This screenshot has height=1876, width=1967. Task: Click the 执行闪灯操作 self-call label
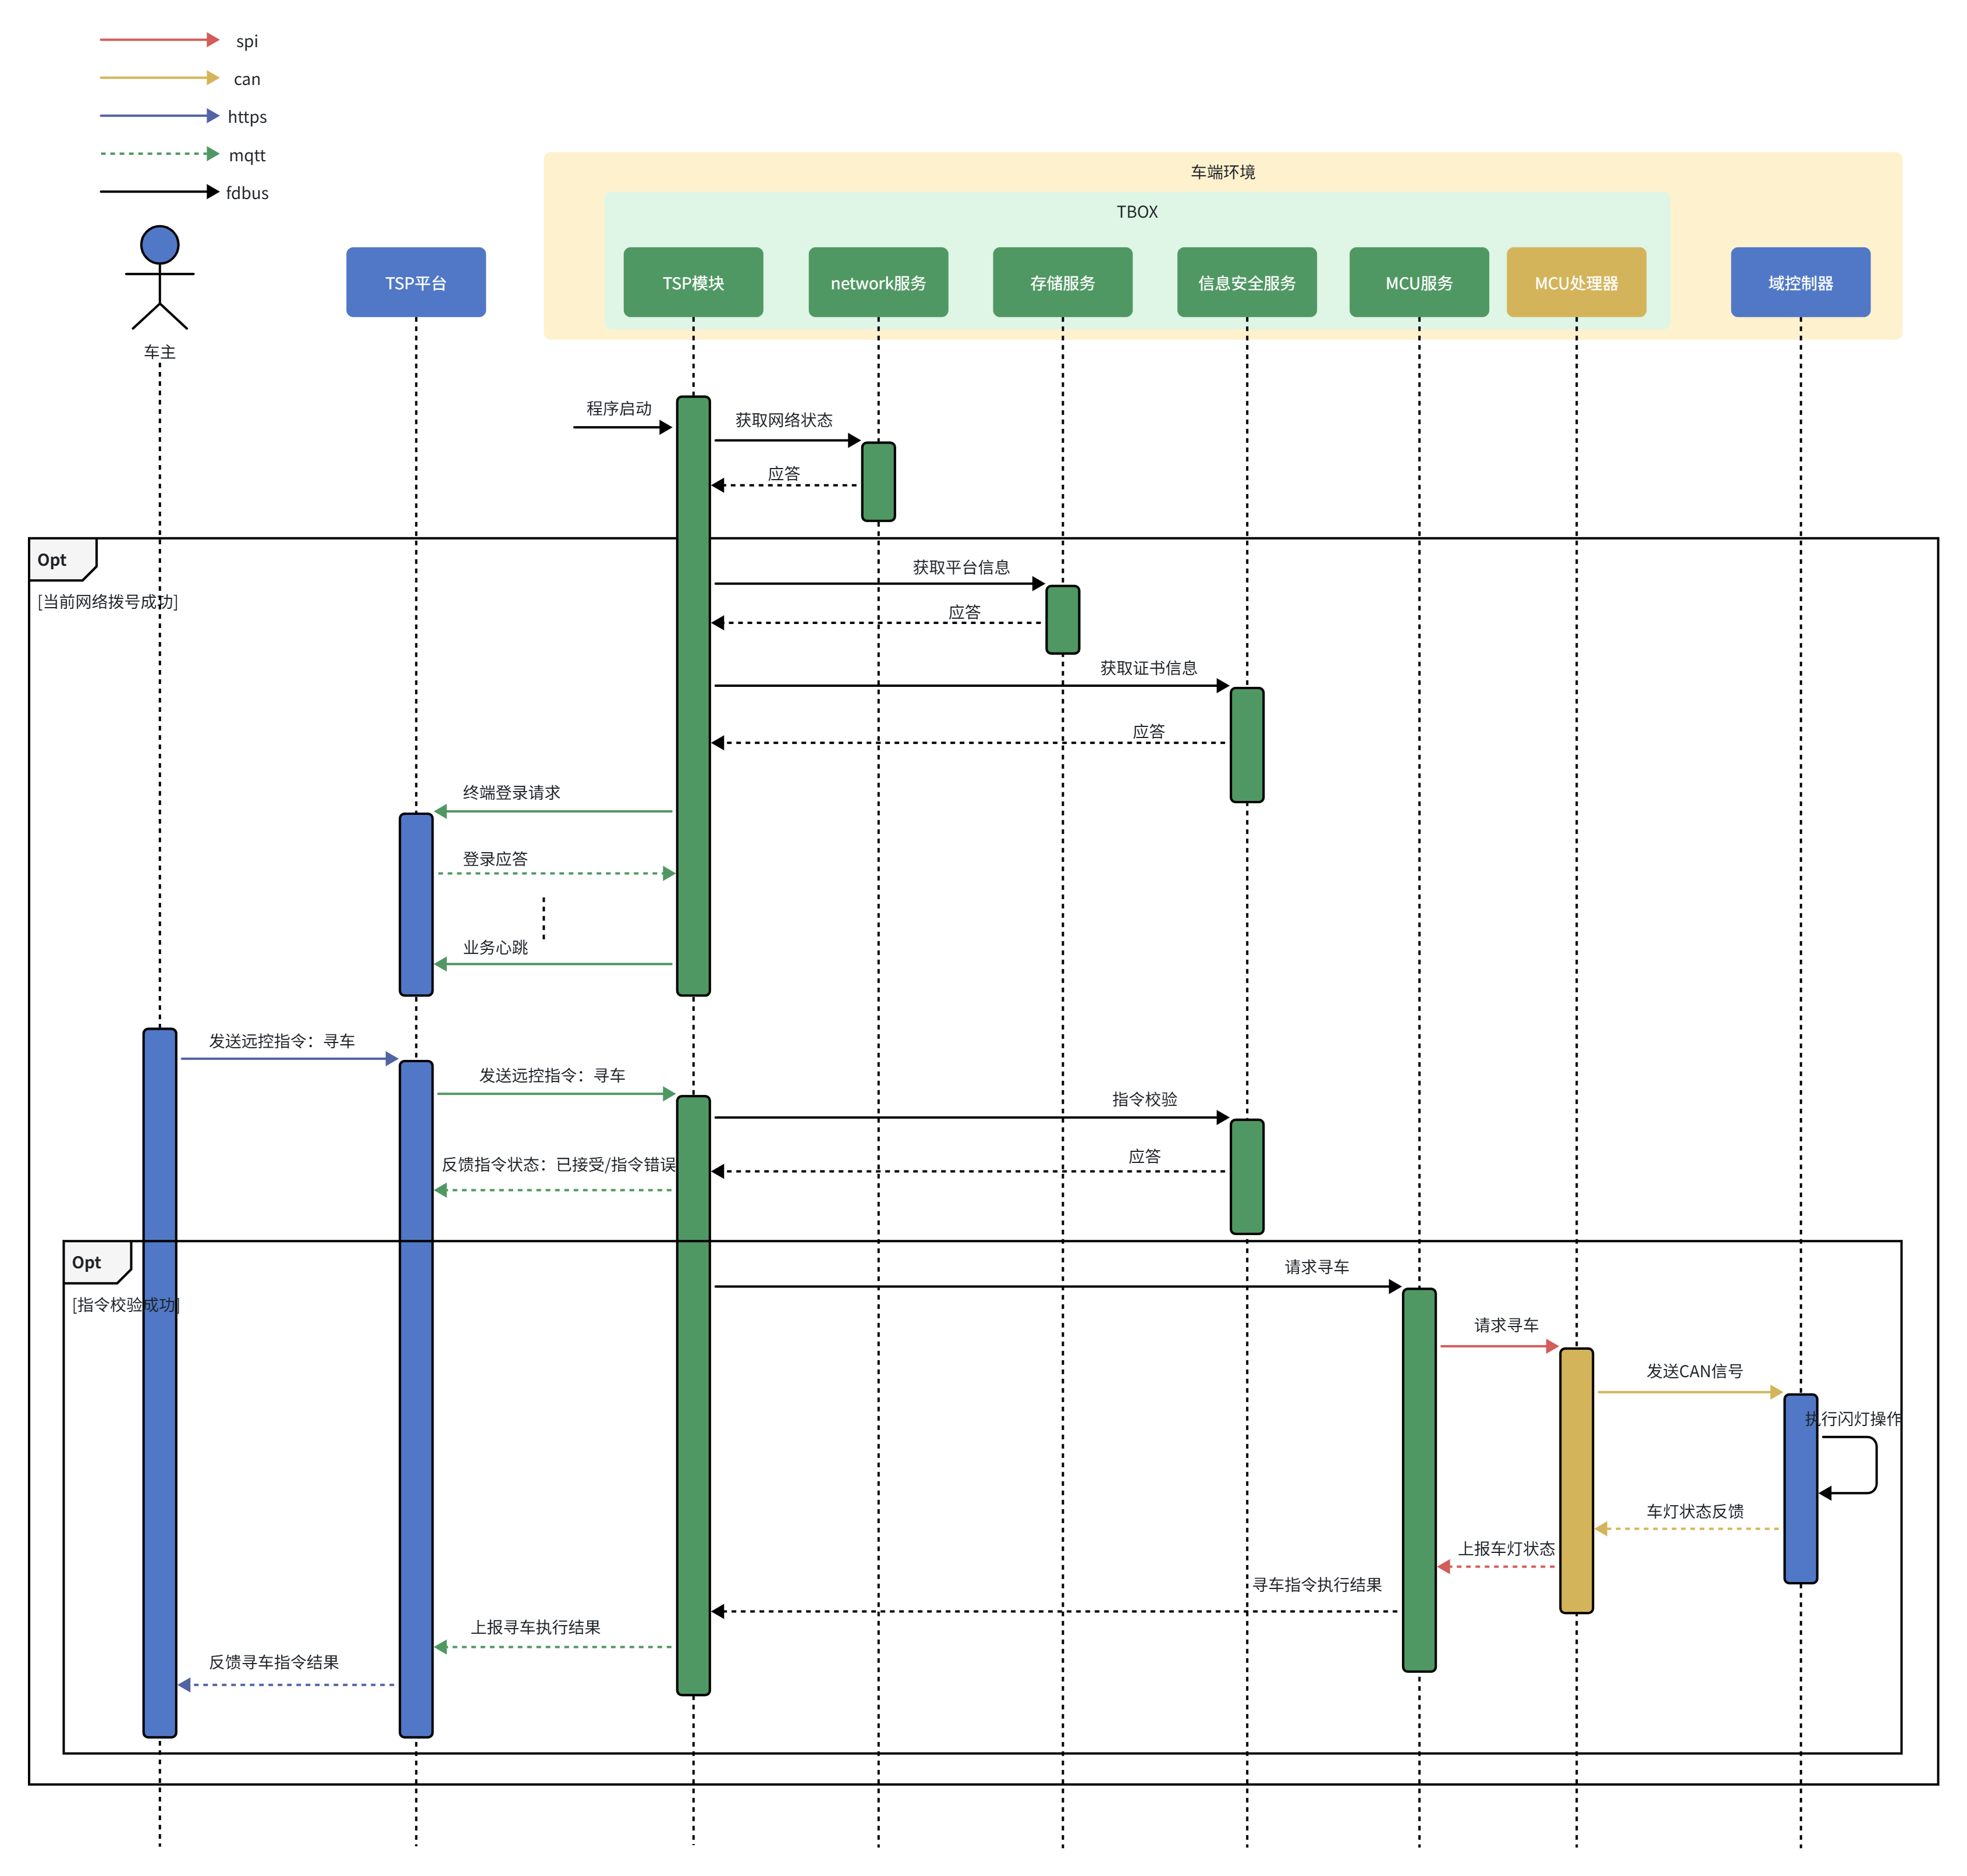(1853, 1418)
